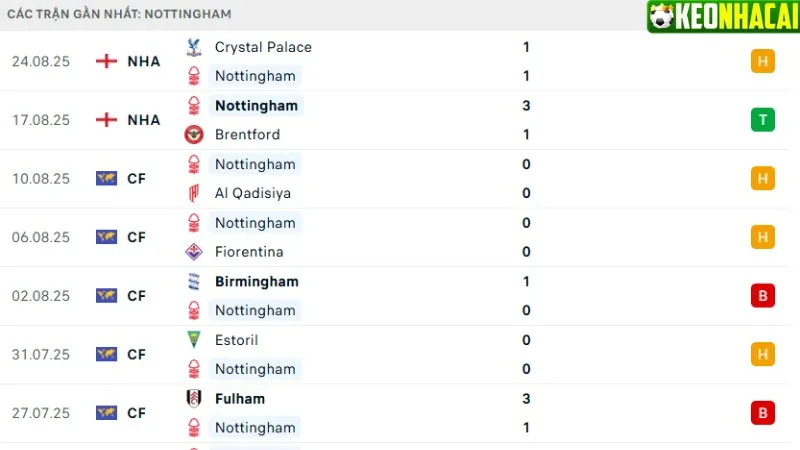
Task: Click the NHA league label on 17.08.25
Action: point(144,120)
